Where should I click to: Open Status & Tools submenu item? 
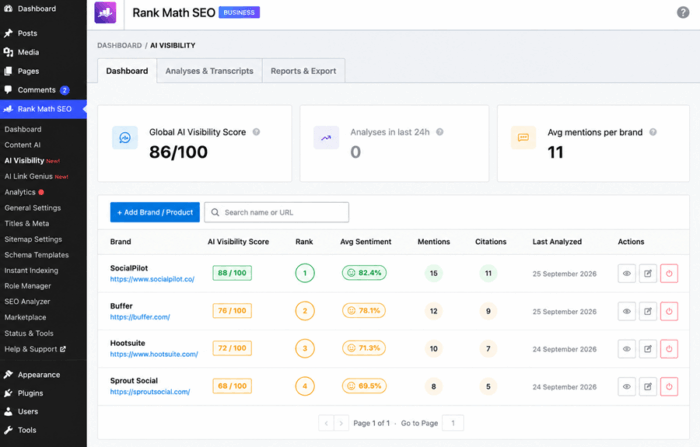(29, 333)
